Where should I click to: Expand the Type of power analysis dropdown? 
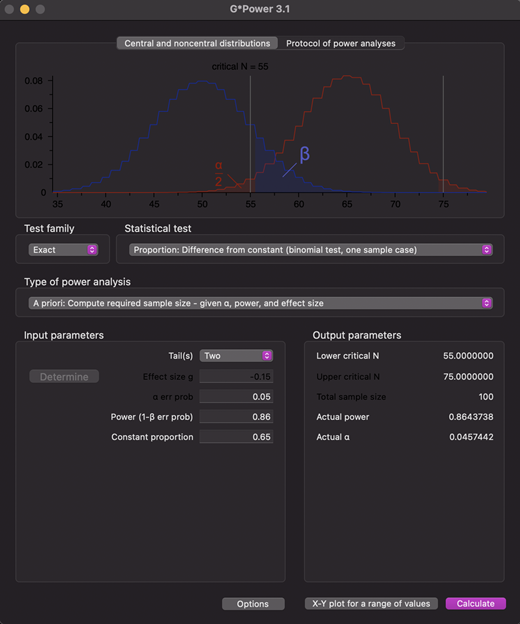click(x=261, y=303)
